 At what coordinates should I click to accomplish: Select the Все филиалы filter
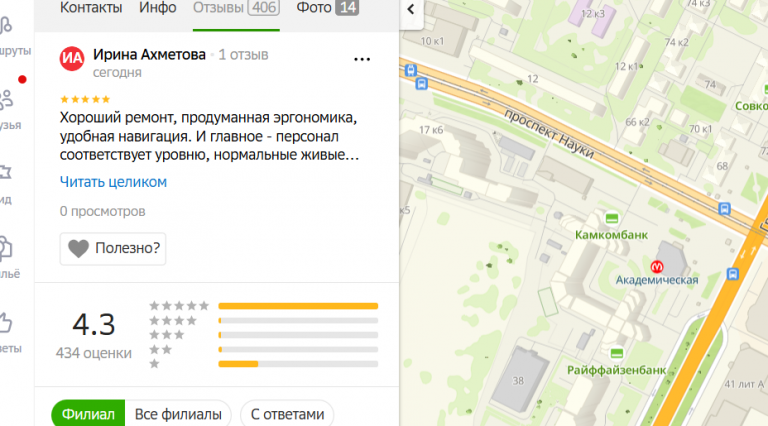(x=178, y=414)
